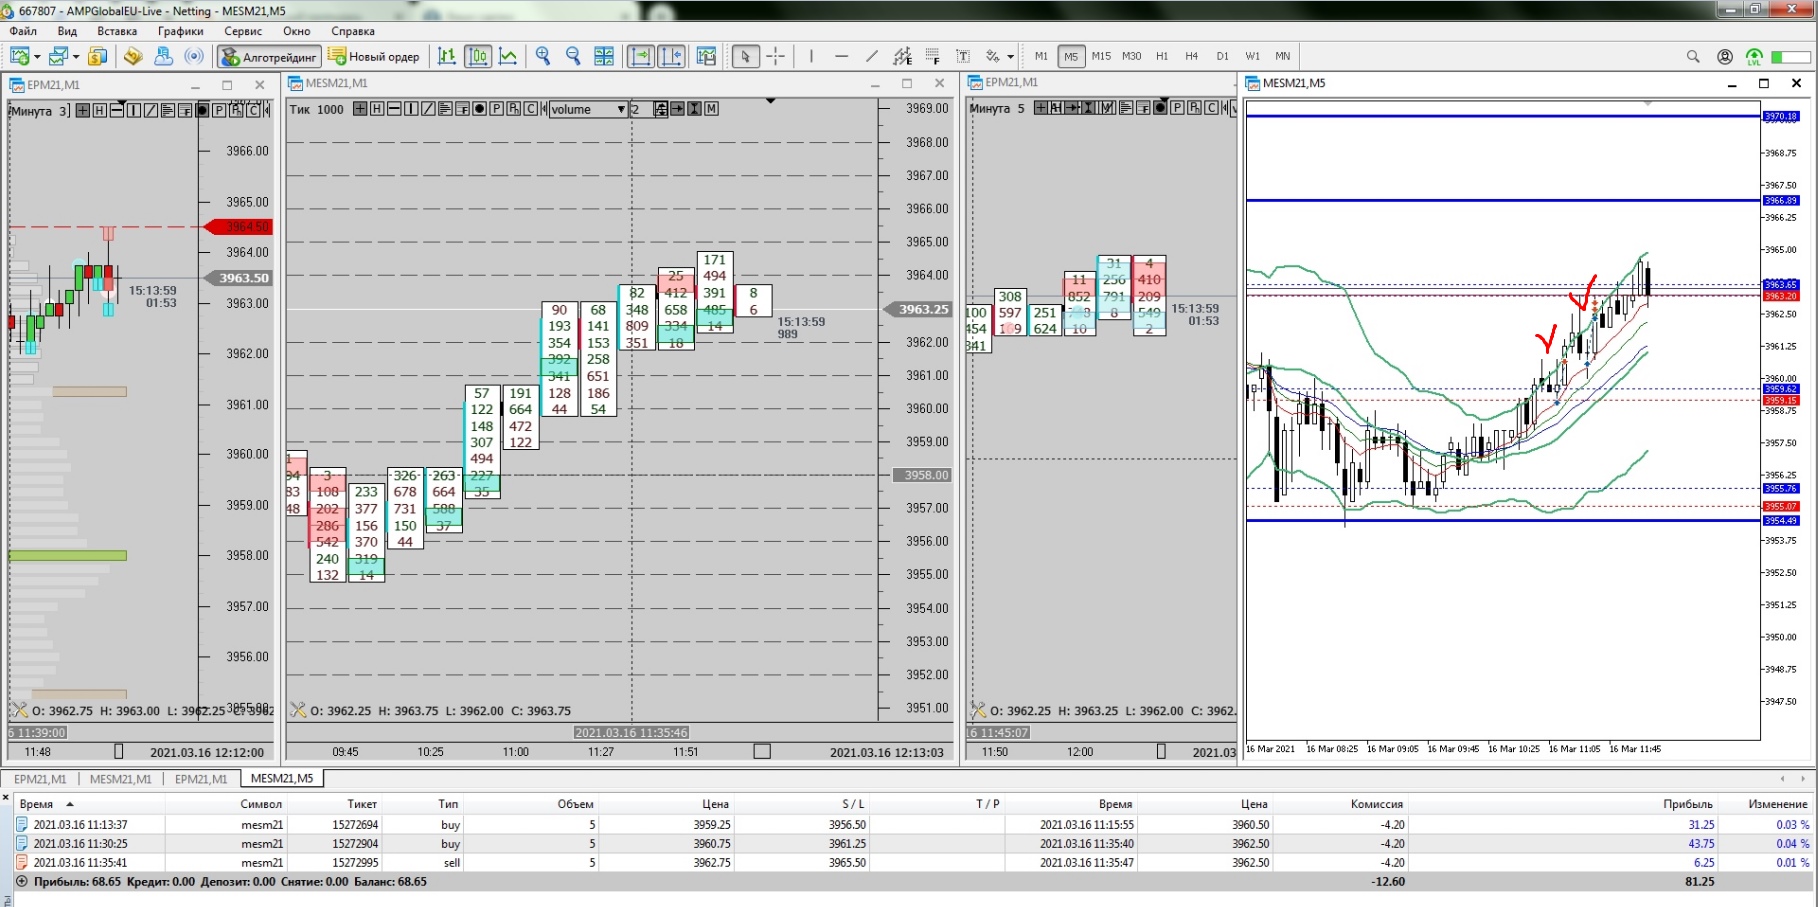
Task: Expand the Прибыль summary row icon
Action: (x=22, y=882)
